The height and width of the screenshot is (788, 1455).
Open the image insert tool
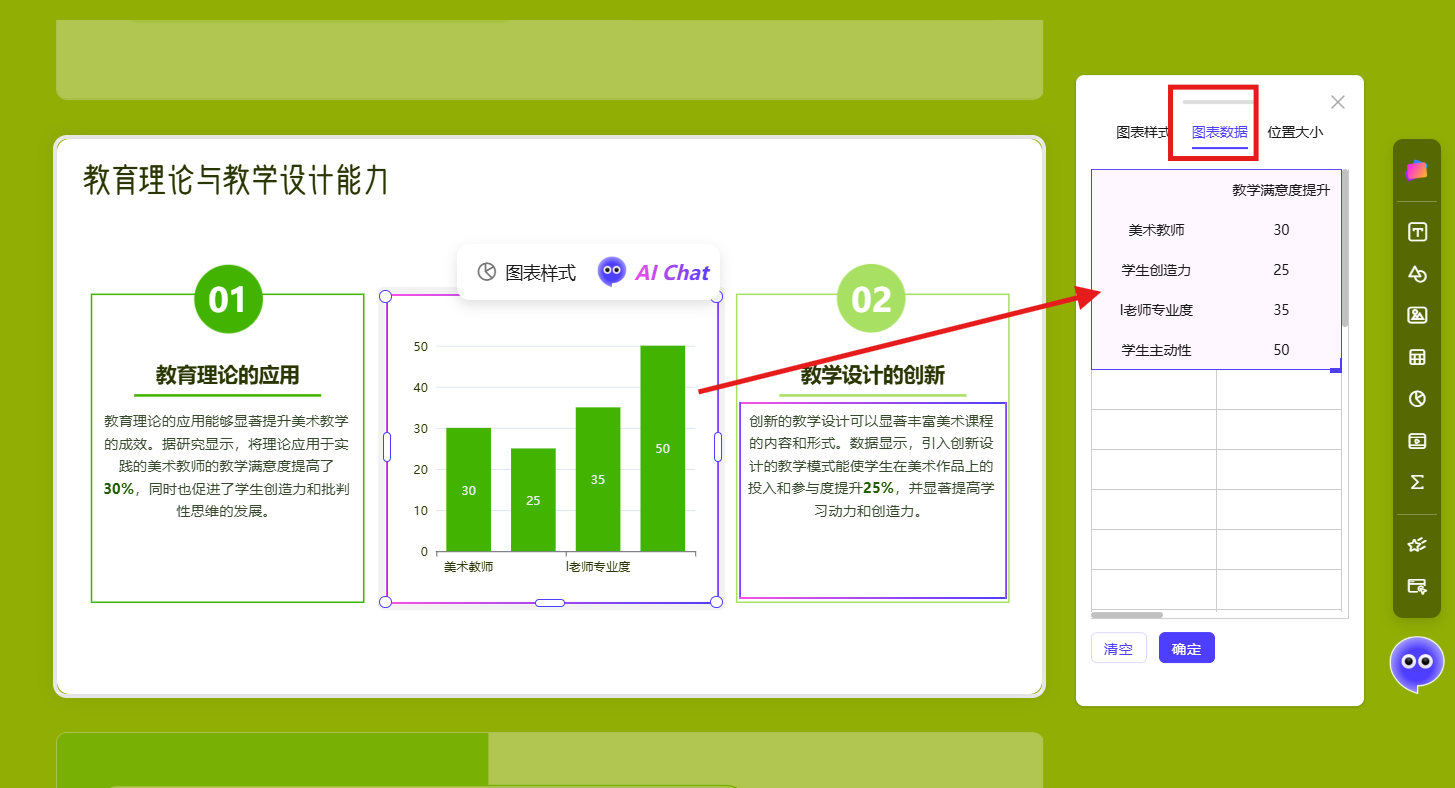tap(1416, 315)
